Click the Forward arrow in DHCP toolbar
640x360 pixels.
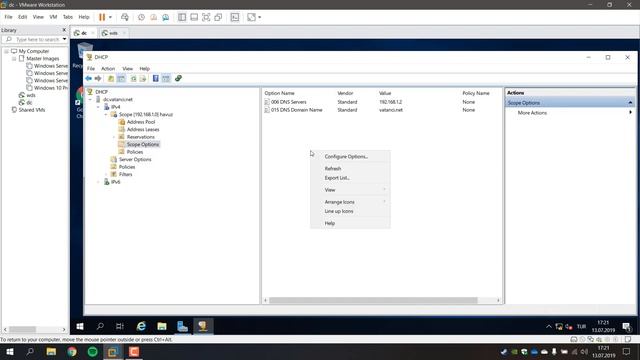pyautogui.click(x=98, y=78)
